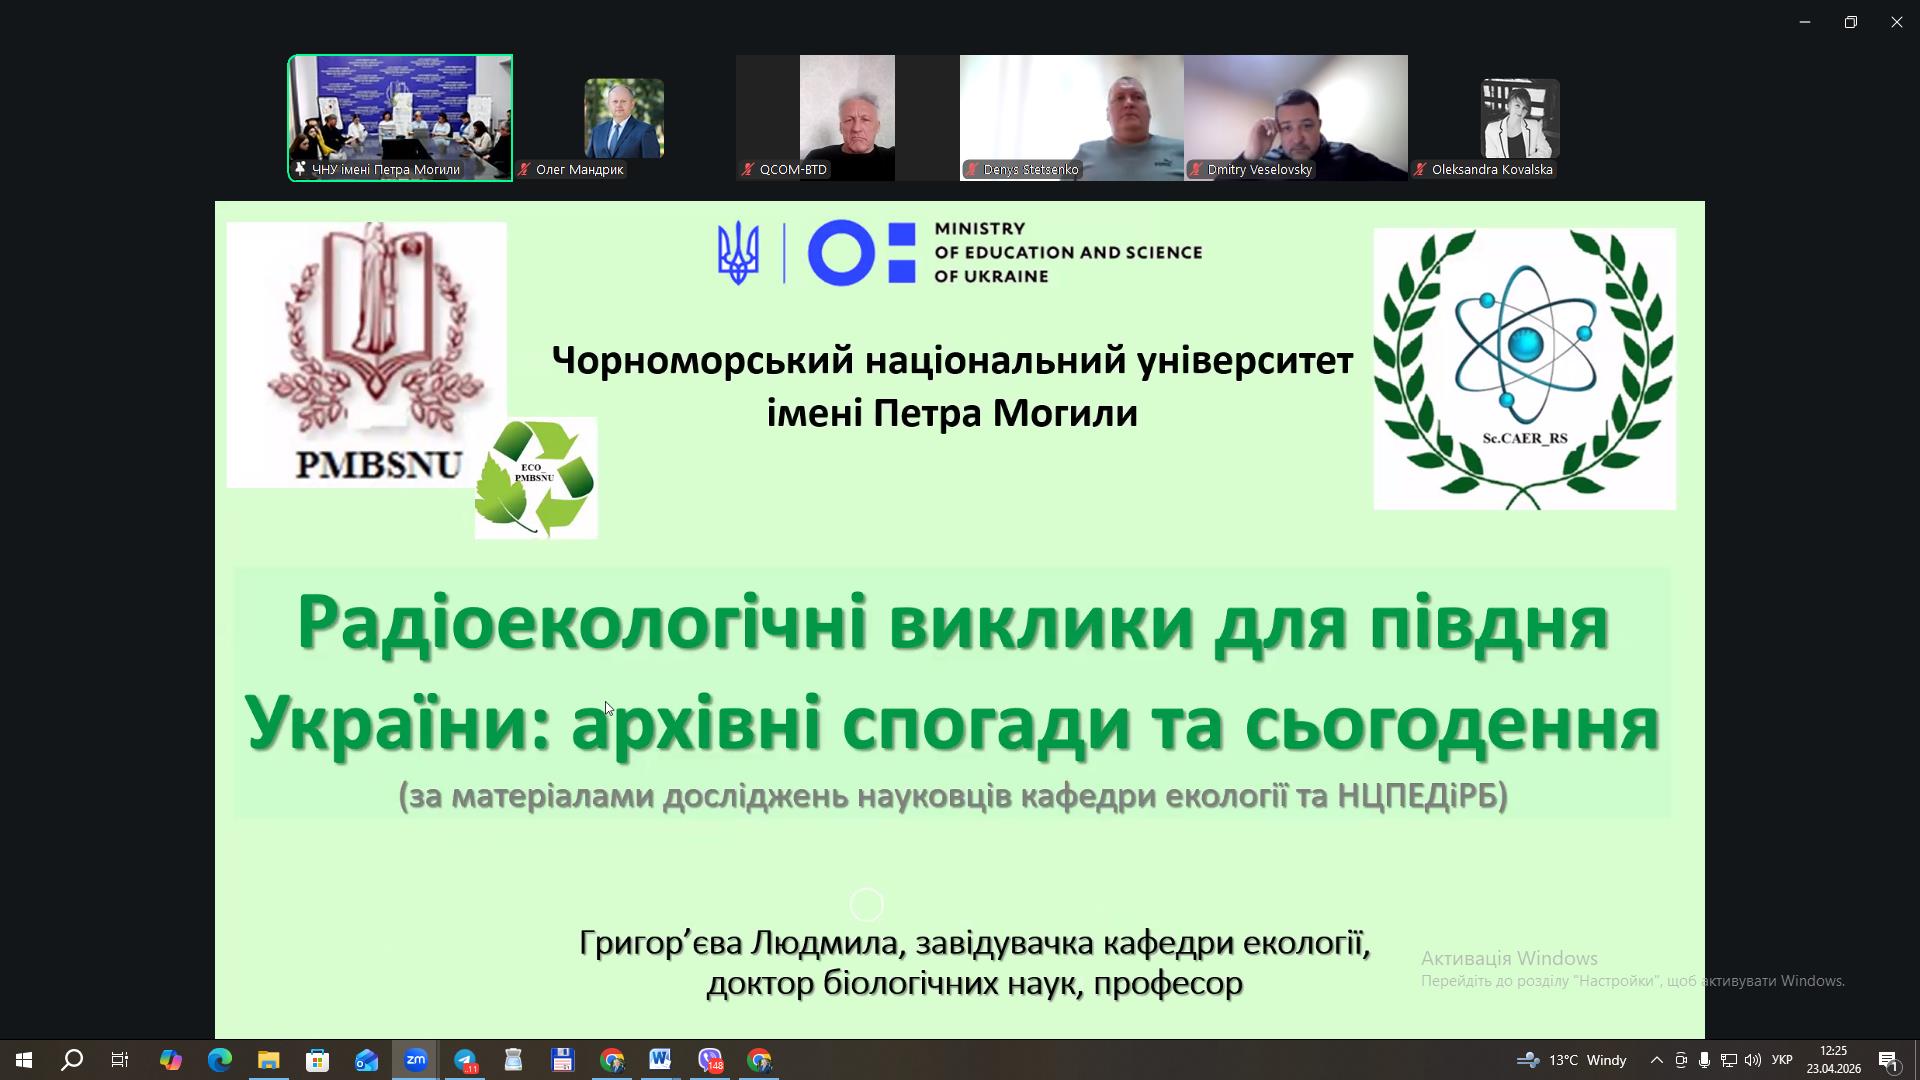Screen dimensions: 1920x1080
Task: Select Dmitry Veselovsky's video tile
Action: [1295, 118]
